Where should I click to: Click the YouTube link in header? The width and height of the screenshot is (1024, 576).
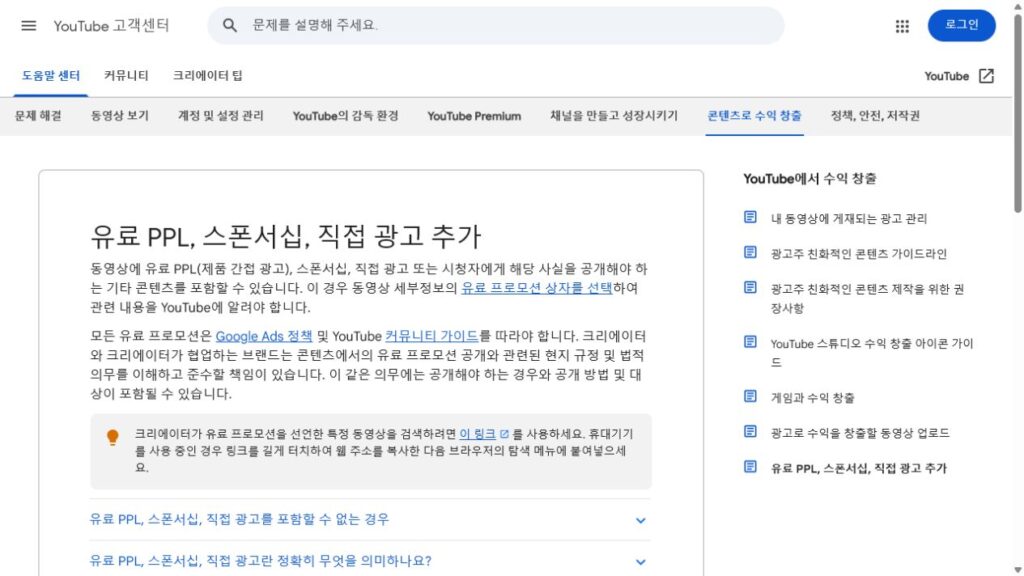point(946,76)
